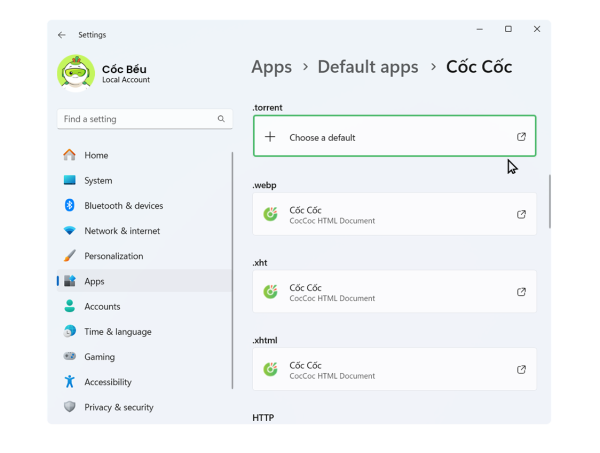This screenshot has height=453, width=600.
Task: Open Time & language settings
Action: point(145,332)
